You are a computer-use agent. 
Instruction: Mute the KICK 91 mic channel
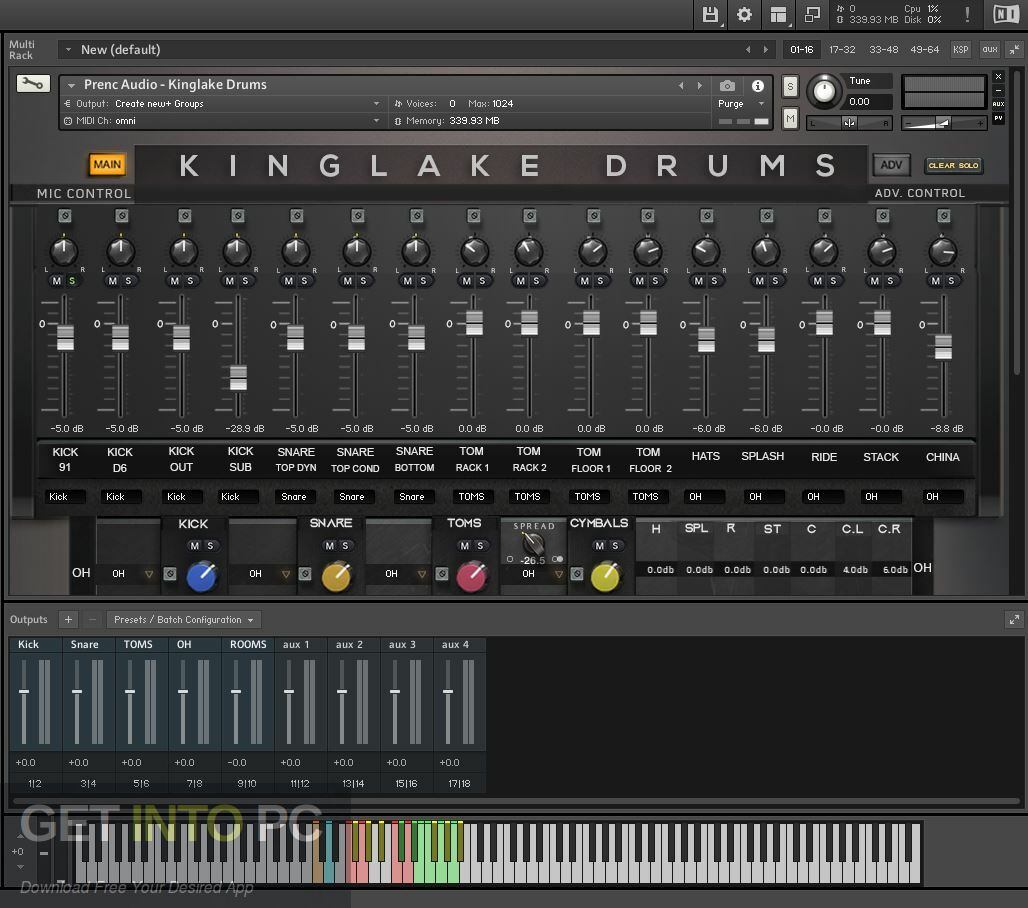pos(56,281)
